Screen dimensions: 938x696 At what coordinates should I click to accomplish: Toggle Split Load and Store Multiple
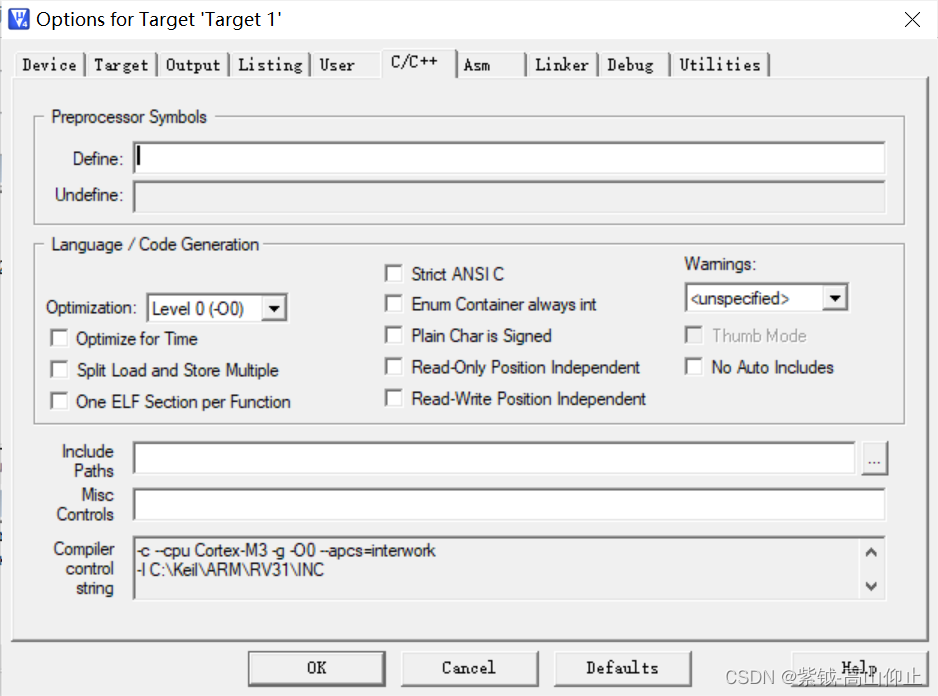tap(59, 369)
